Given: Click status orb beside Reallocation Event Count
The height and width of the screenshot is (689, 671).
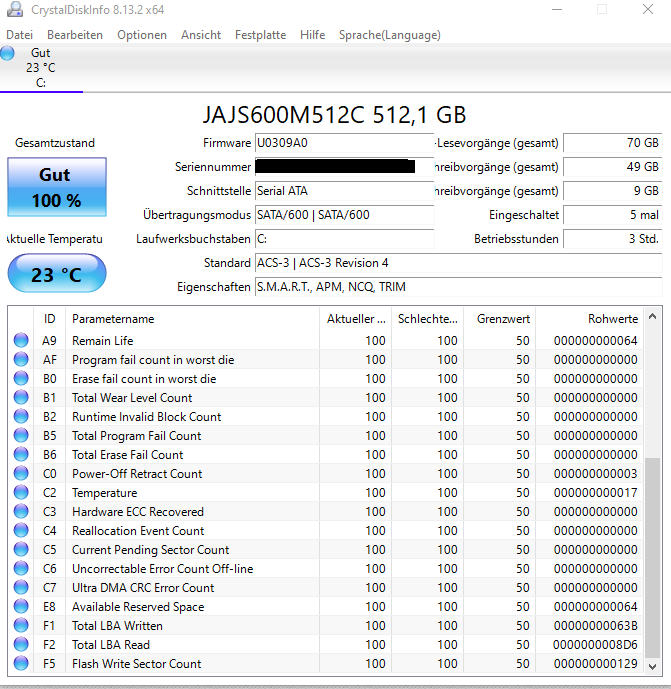Looking at the screenshot, I should (21, 530).
